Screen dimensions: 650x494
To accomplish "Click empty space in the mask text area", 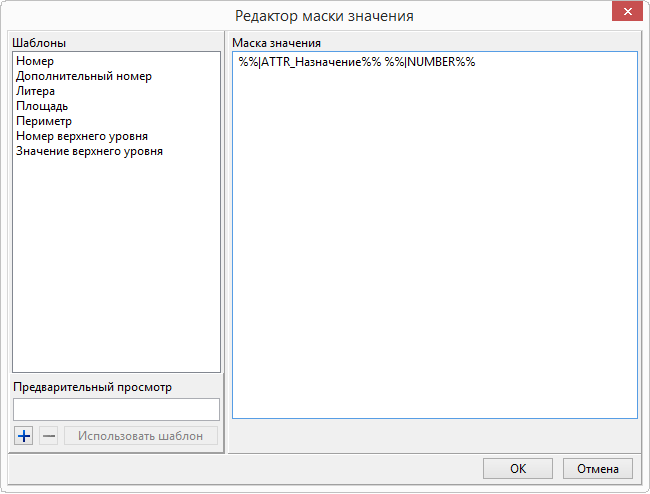I will coord(435,250).
